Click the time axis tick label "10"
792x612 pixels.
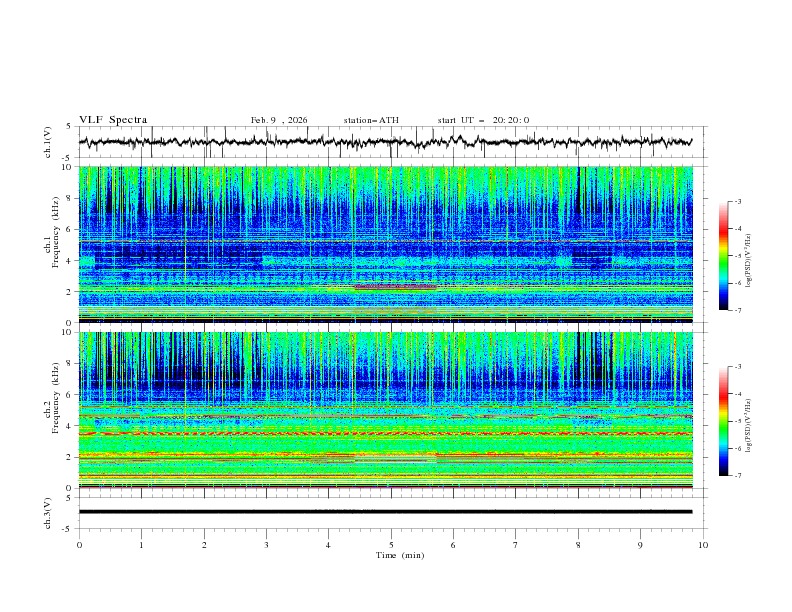[703, 545]
